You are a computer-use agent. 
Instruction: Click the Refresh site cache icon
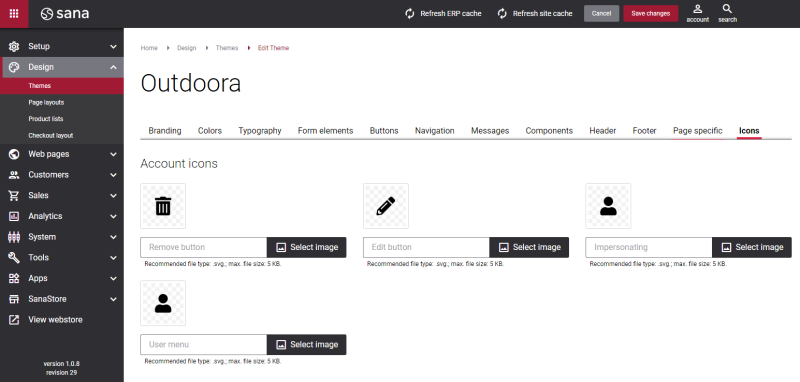(x=502, y=14)
